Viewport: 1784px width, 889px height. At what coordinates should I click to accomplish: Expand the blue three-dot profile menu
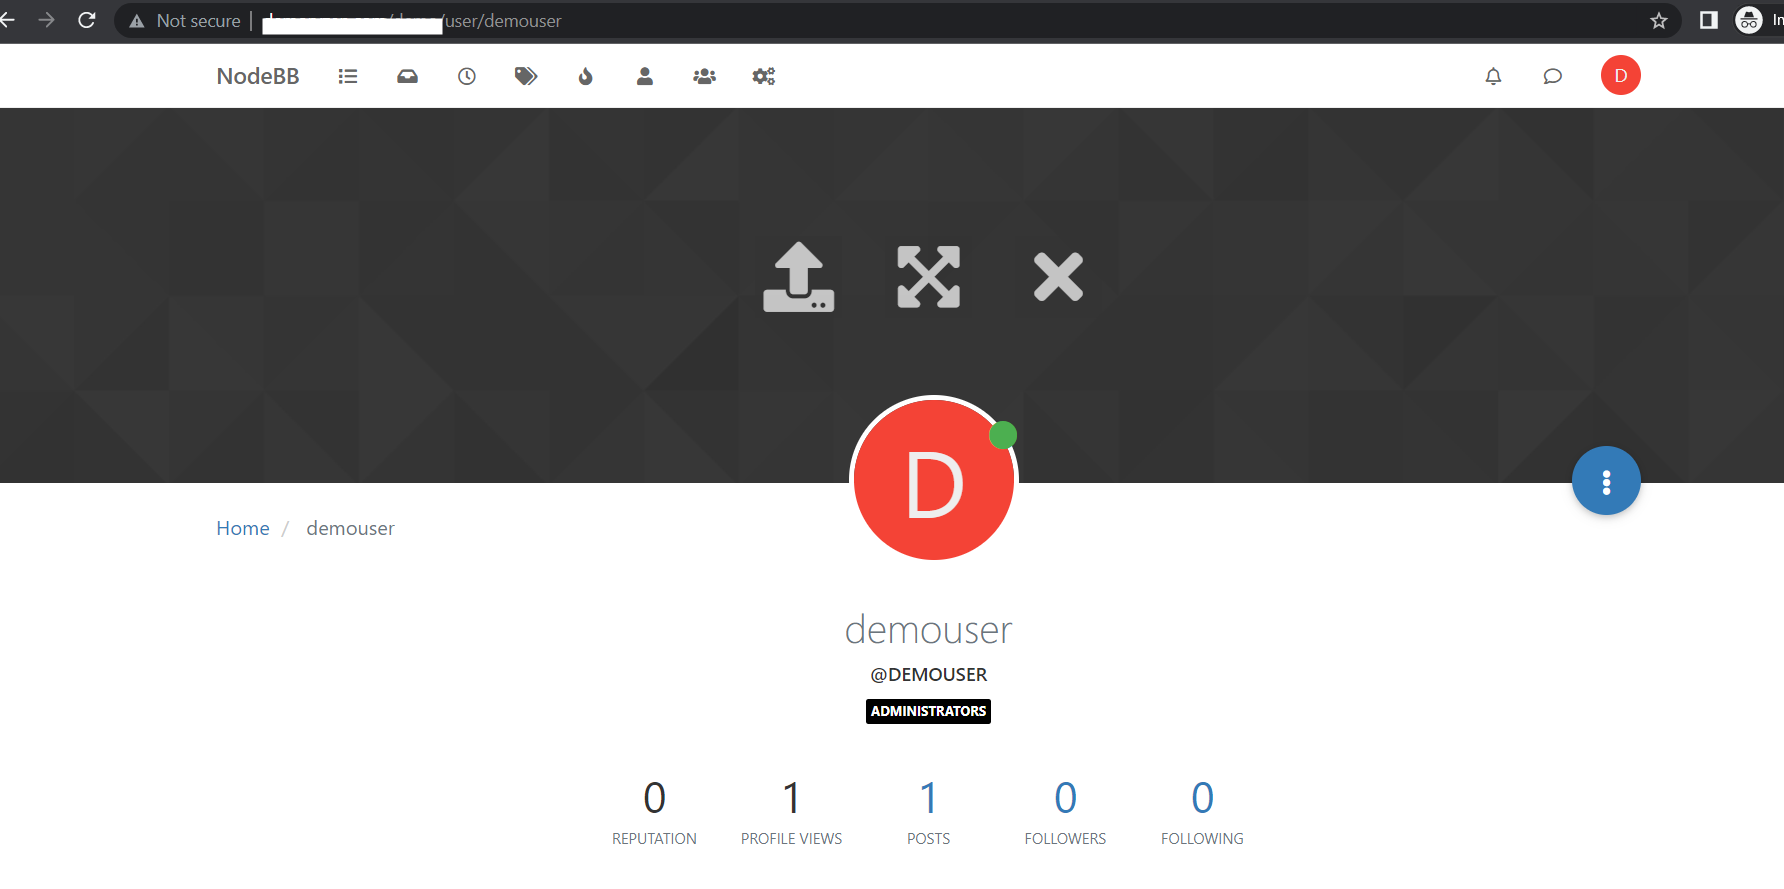(x=1606, y=481)
